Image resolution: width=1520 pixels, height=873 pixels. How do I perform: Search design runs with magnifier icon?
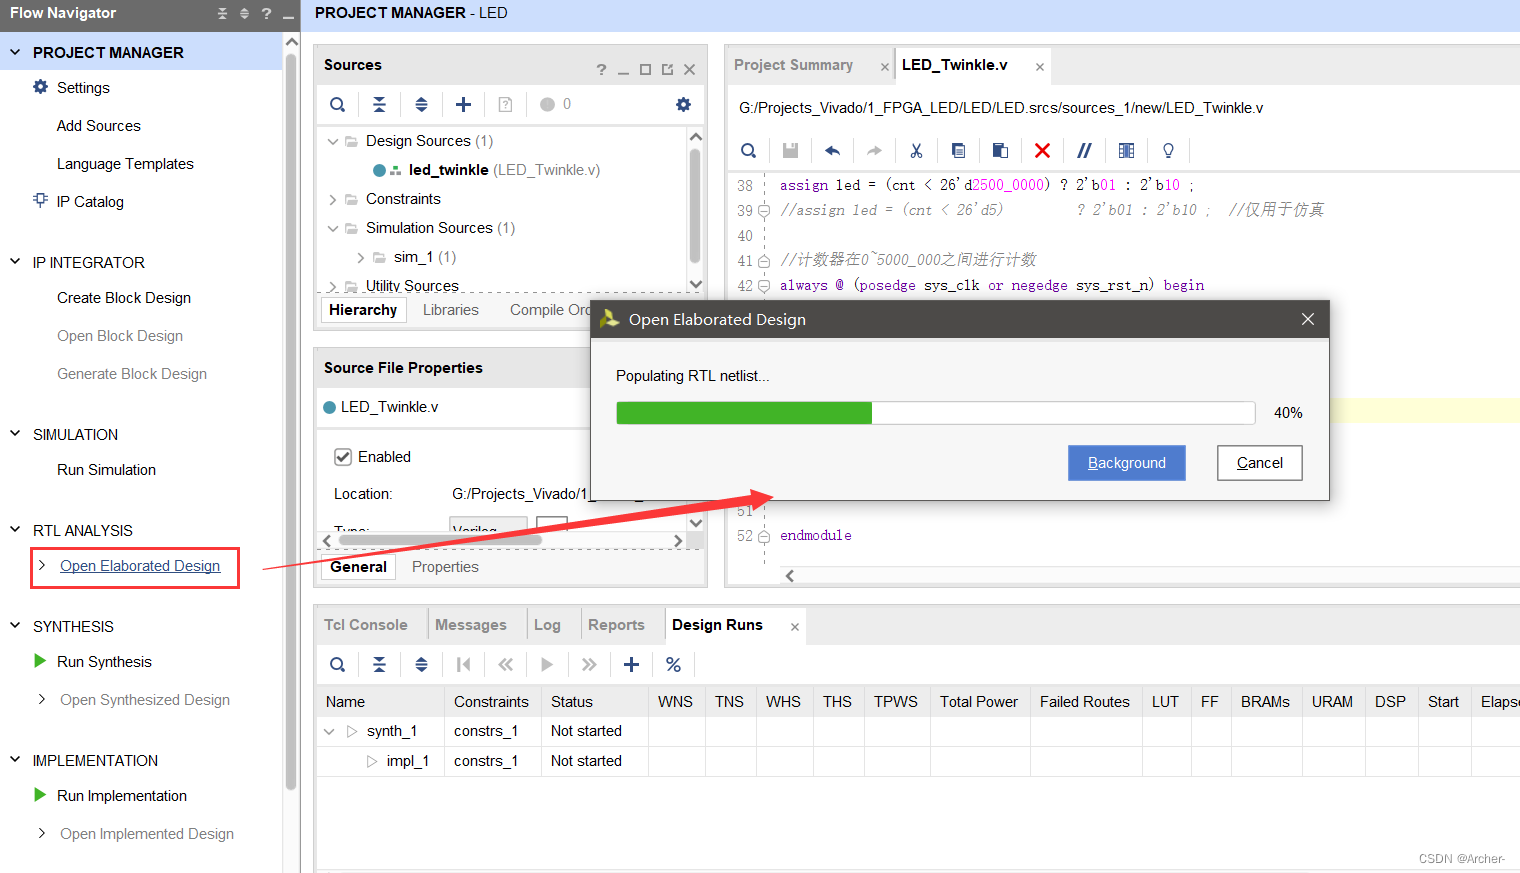click(x=338, y=664)
